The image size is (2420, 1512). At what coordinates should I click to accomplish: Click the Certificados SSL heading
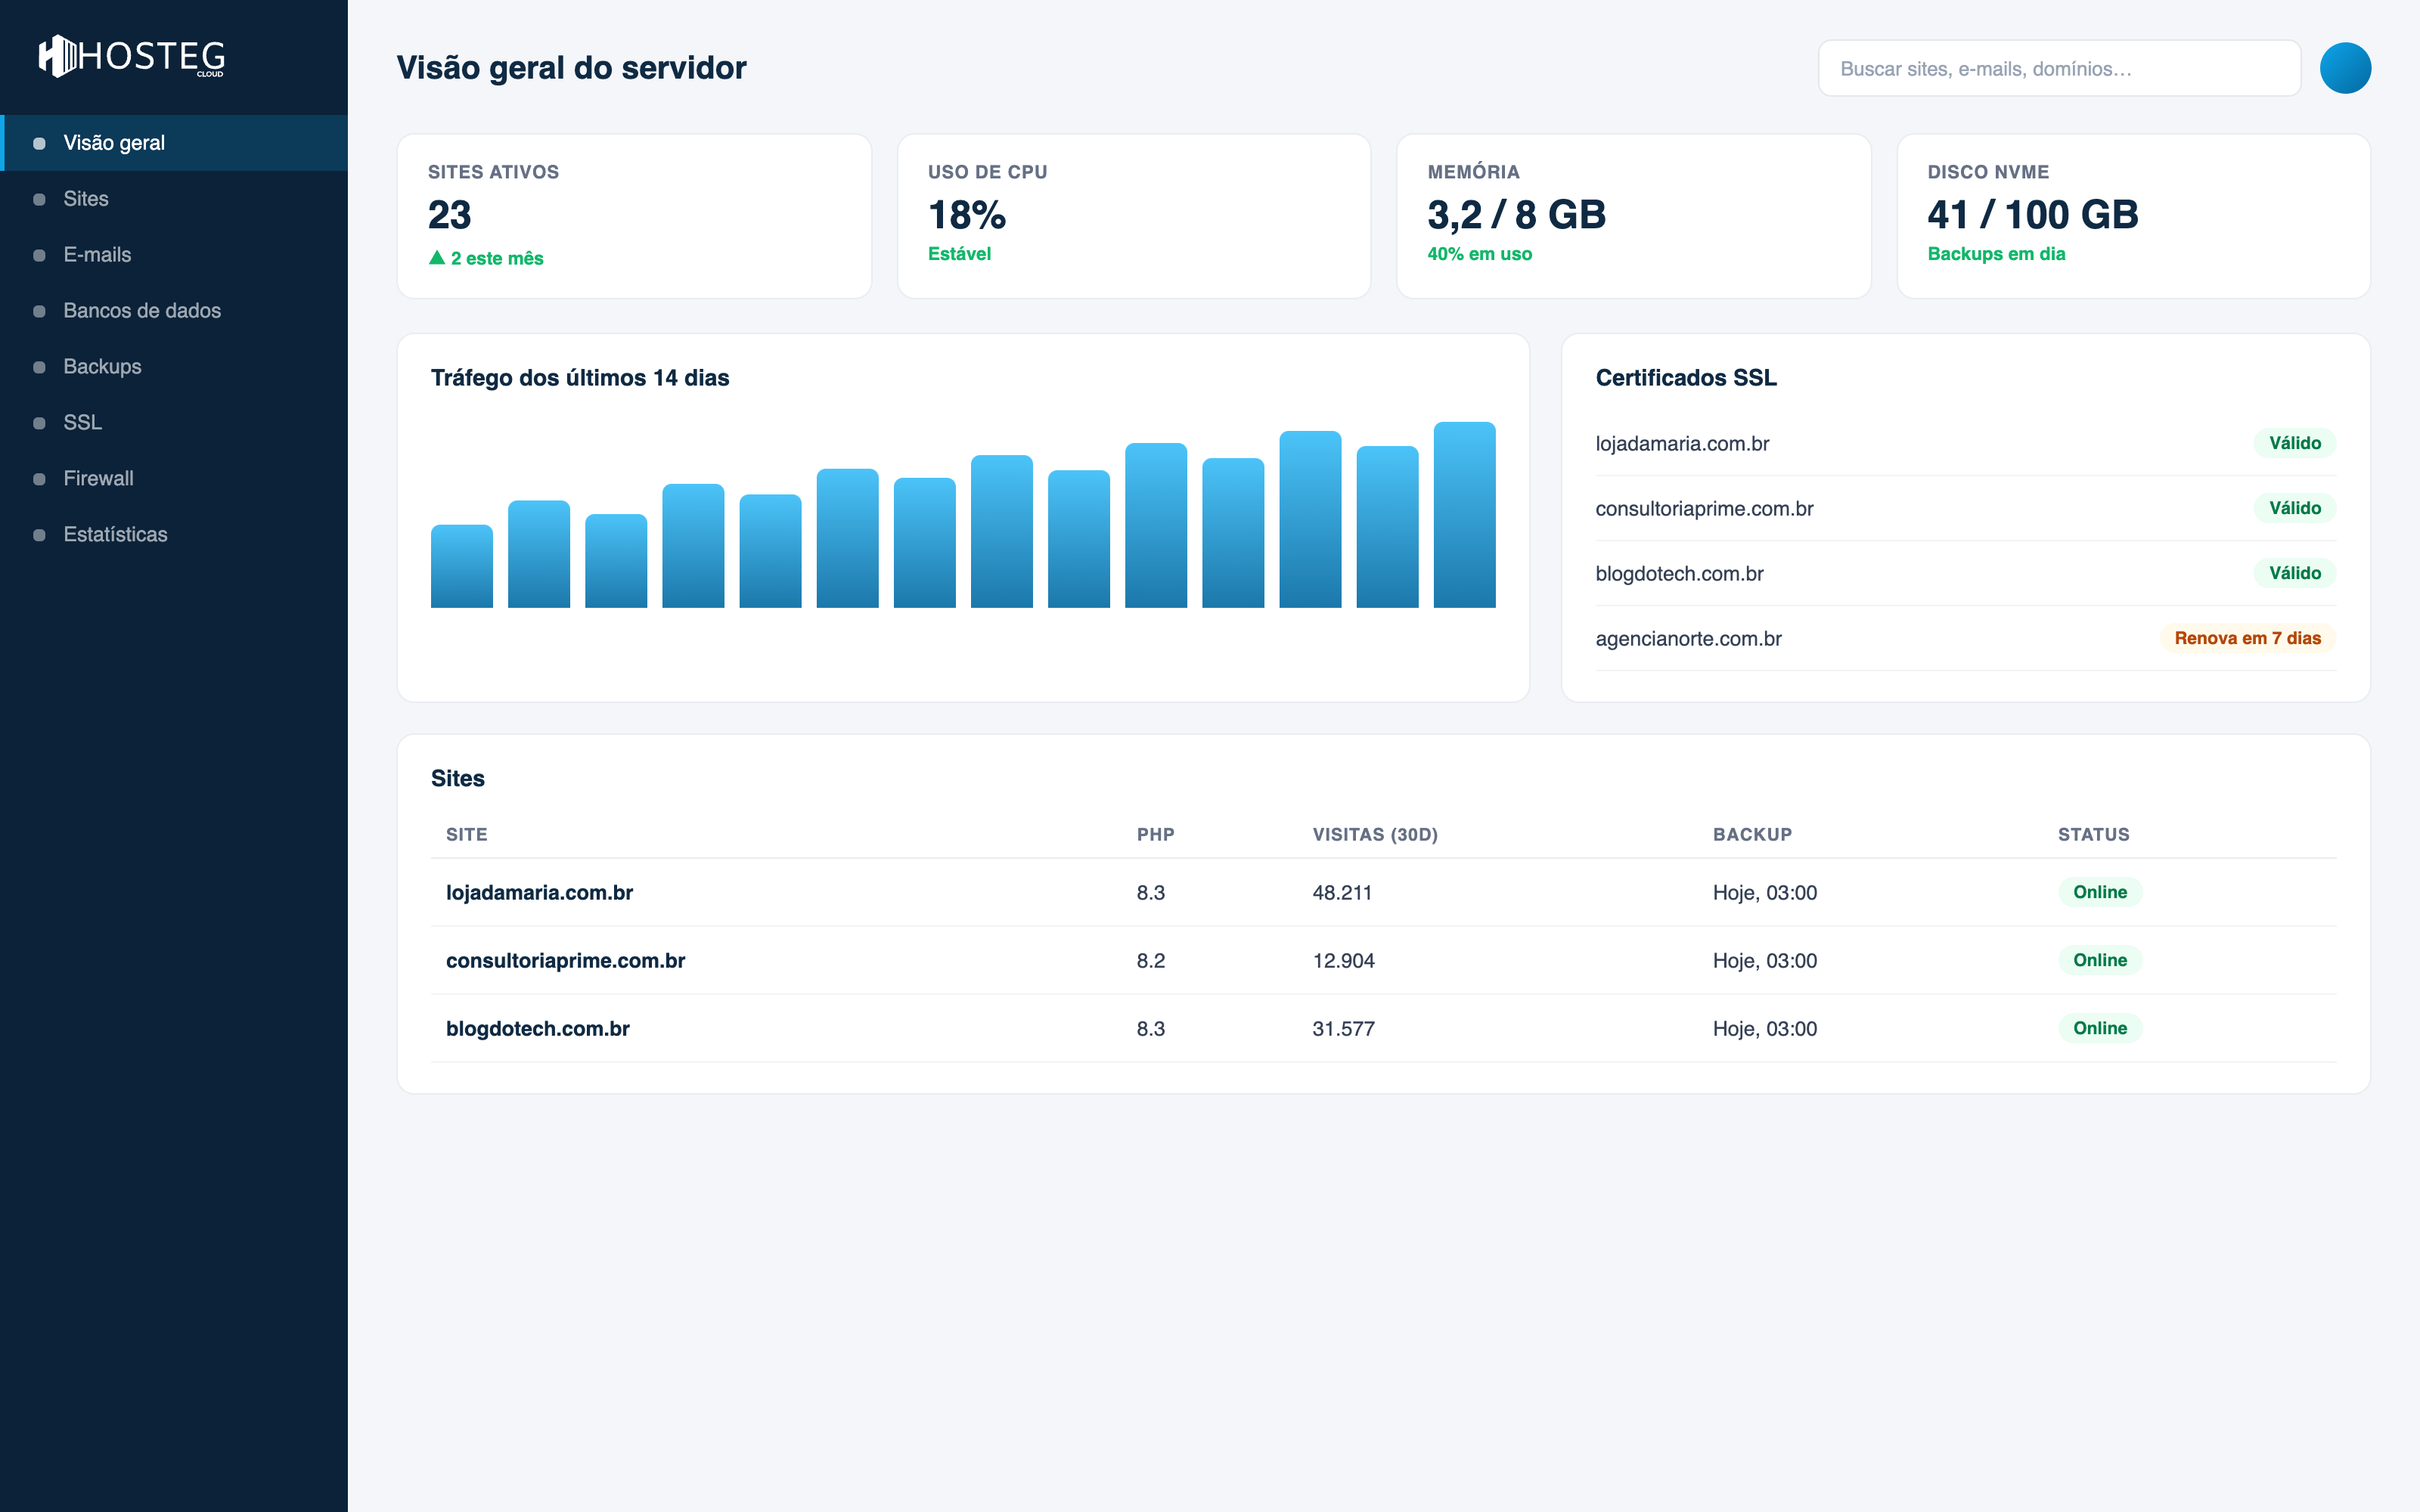1686,378
